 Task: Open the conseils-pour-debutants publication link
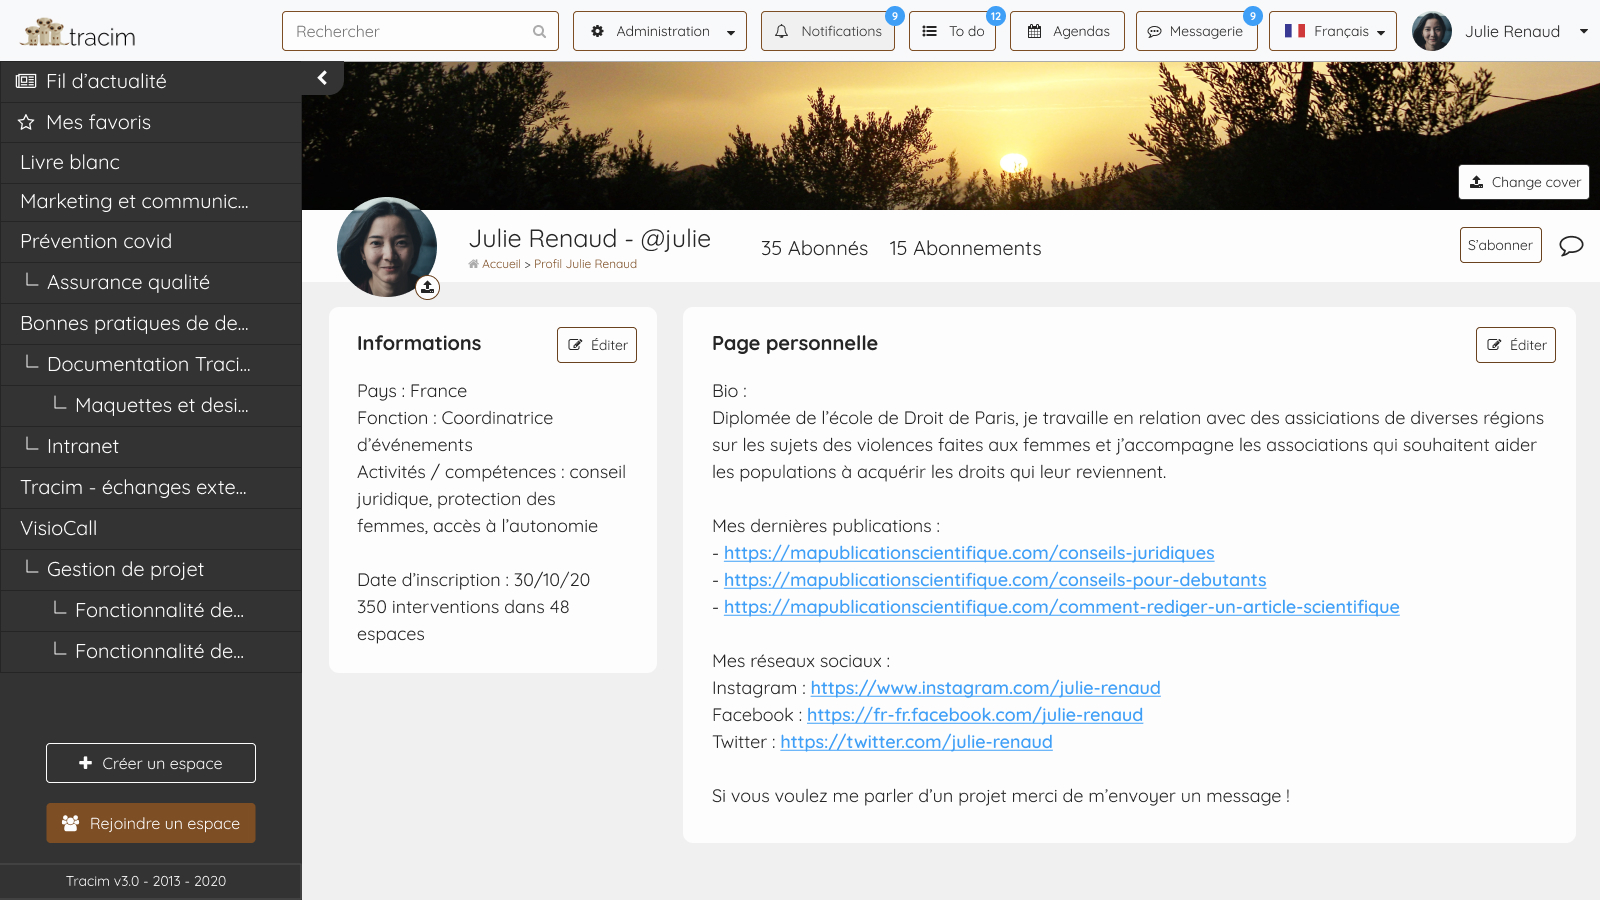pos(995,580)
